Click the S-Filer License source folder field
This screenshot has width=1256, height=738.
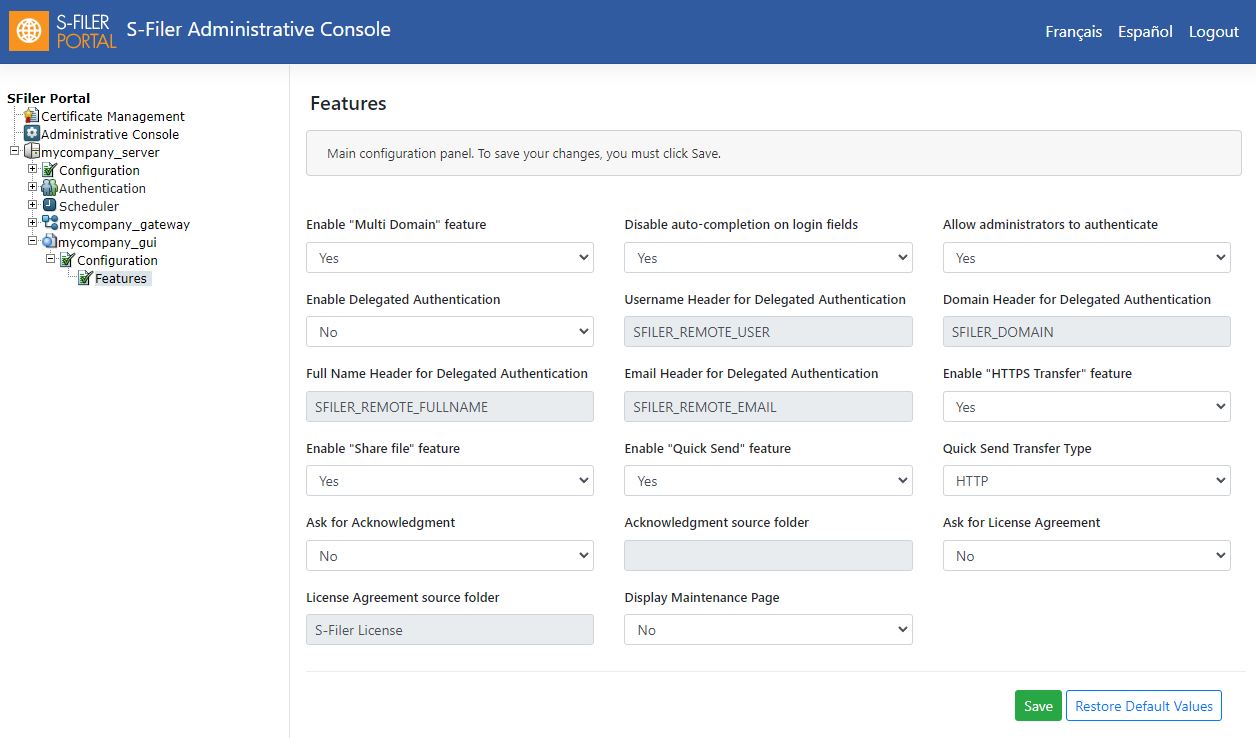click(x=450, y=630)
